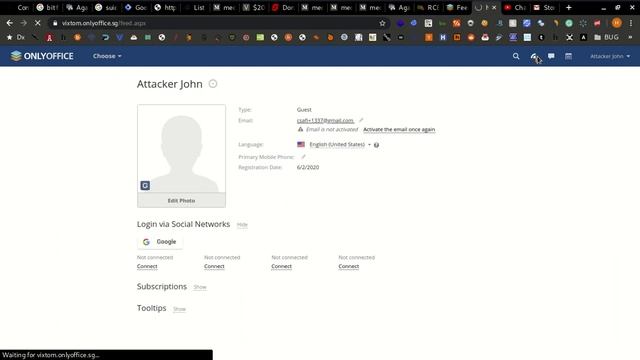Switch to the 'Dor' browser tab
Screen dimensions: 640x360
283,7
